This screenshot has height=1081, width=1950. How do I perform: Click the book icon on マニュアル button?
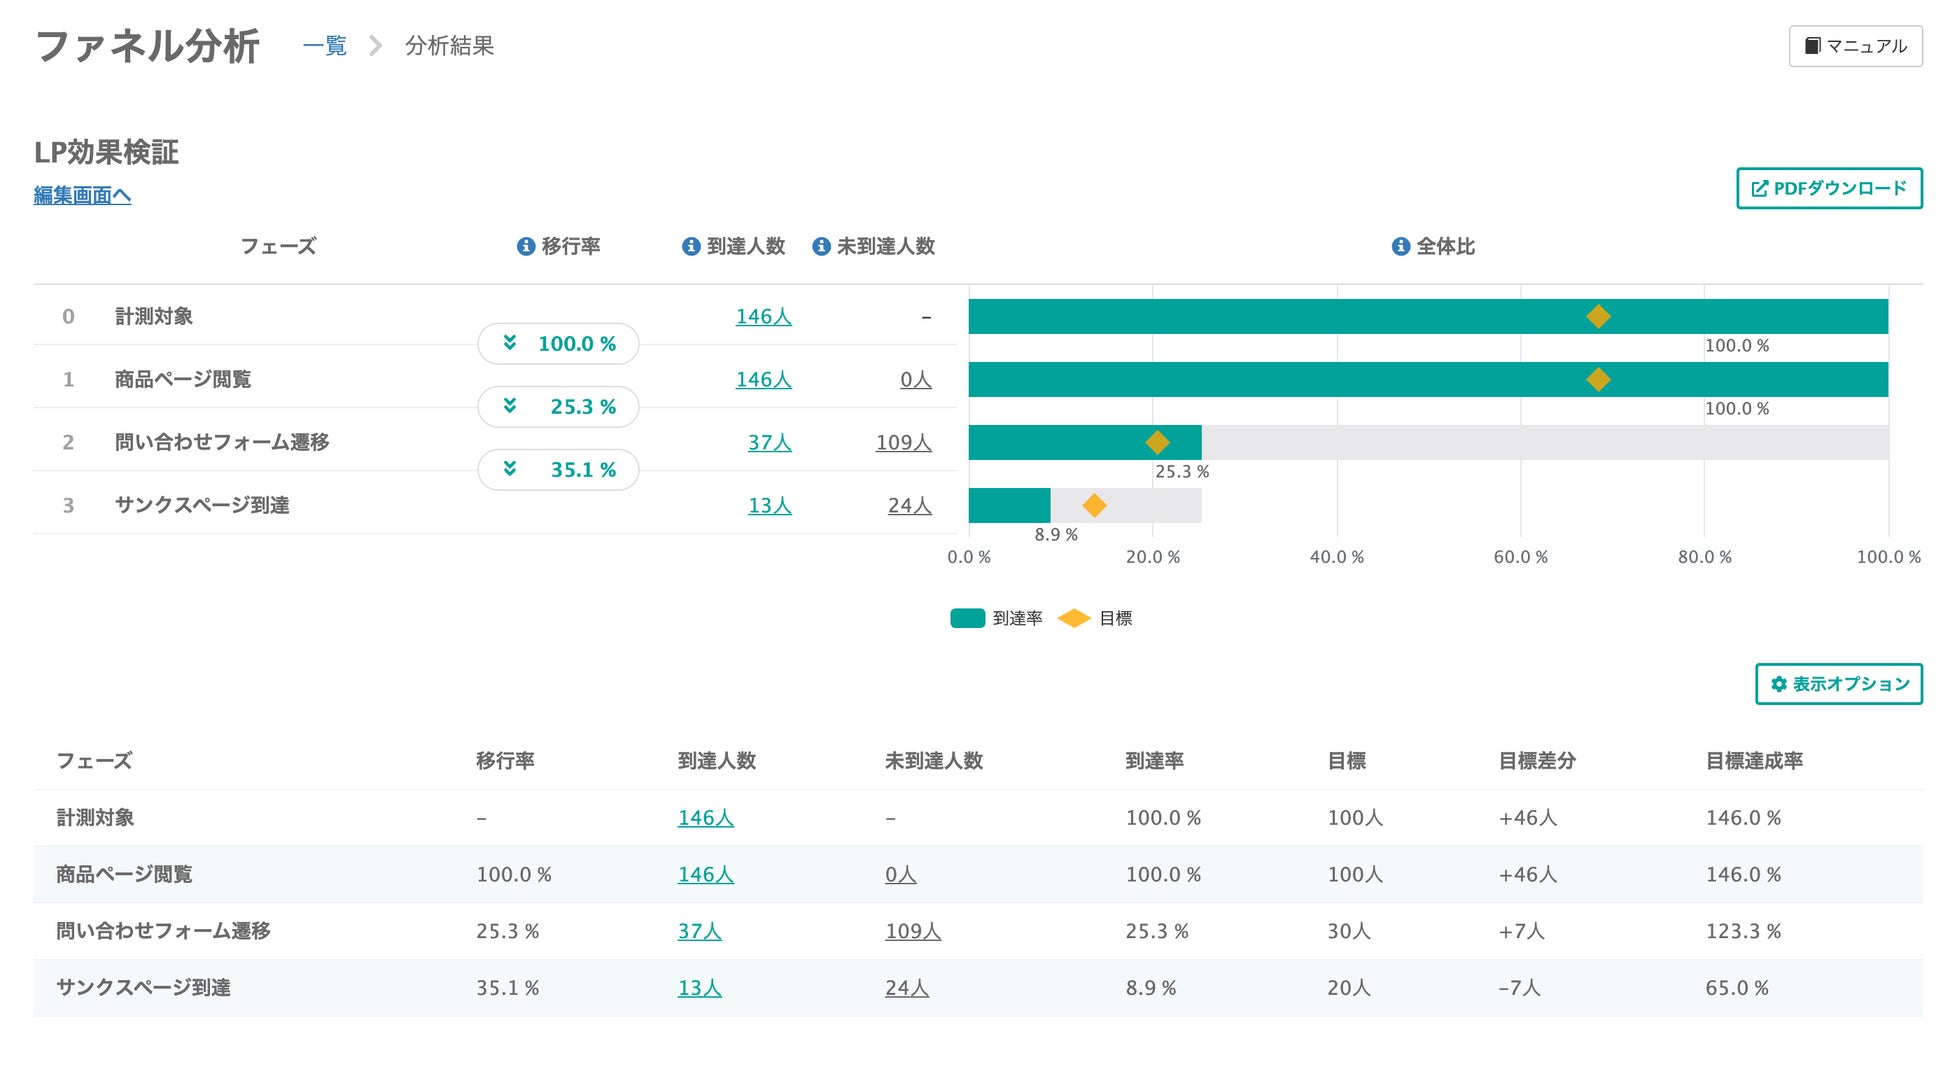click(1812, 46)
